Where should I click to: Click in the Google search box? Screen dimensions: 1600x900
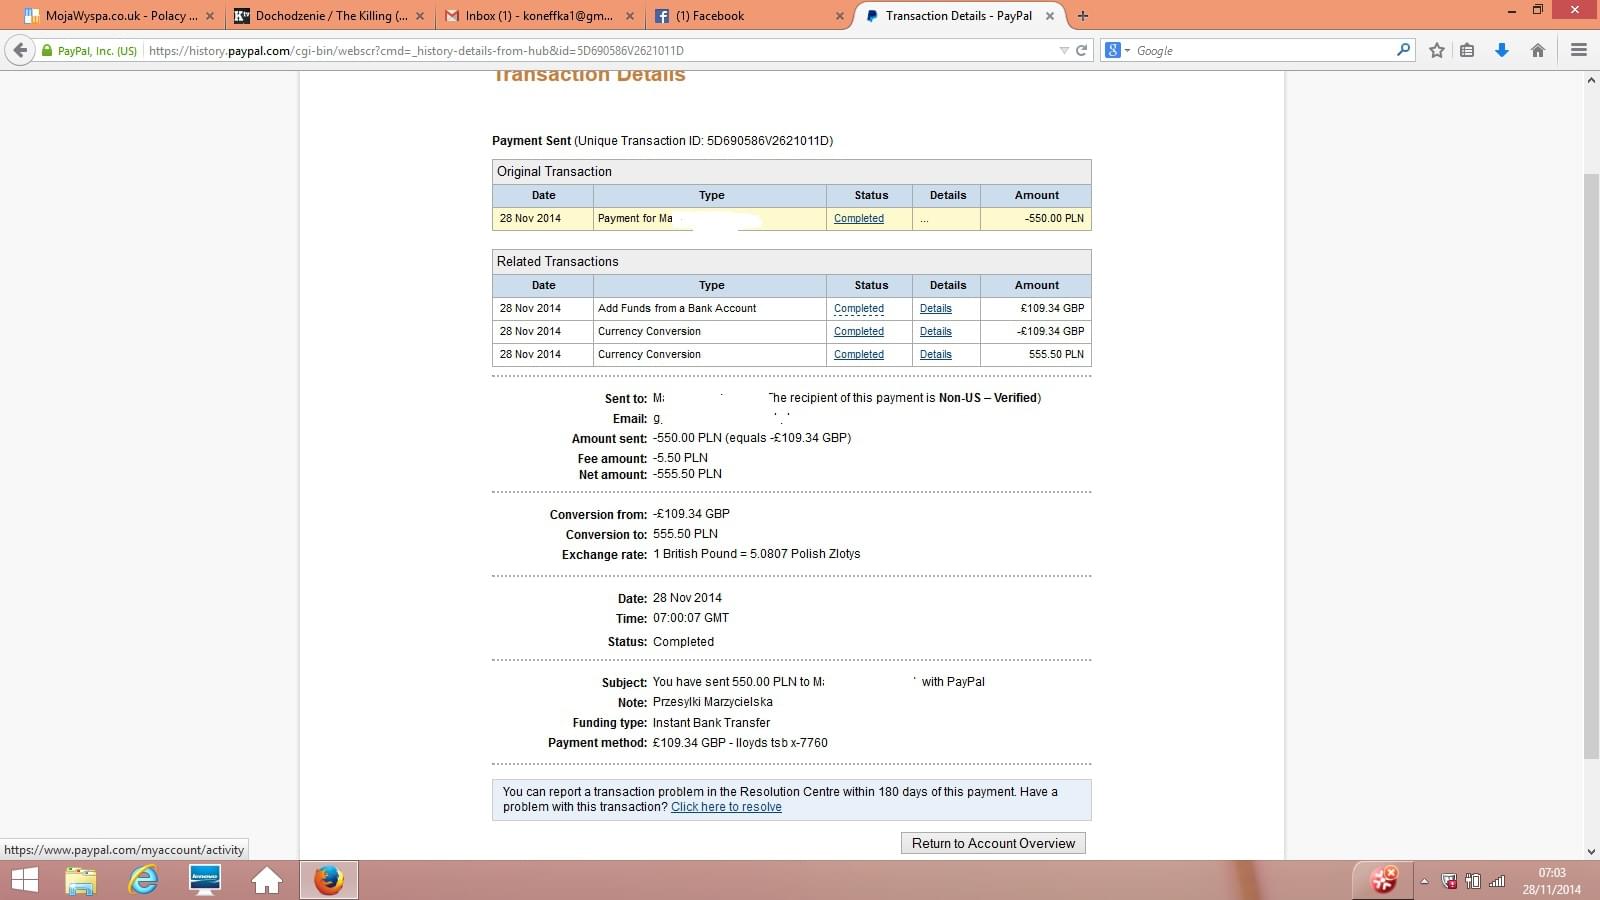[x=1262, y=50]
